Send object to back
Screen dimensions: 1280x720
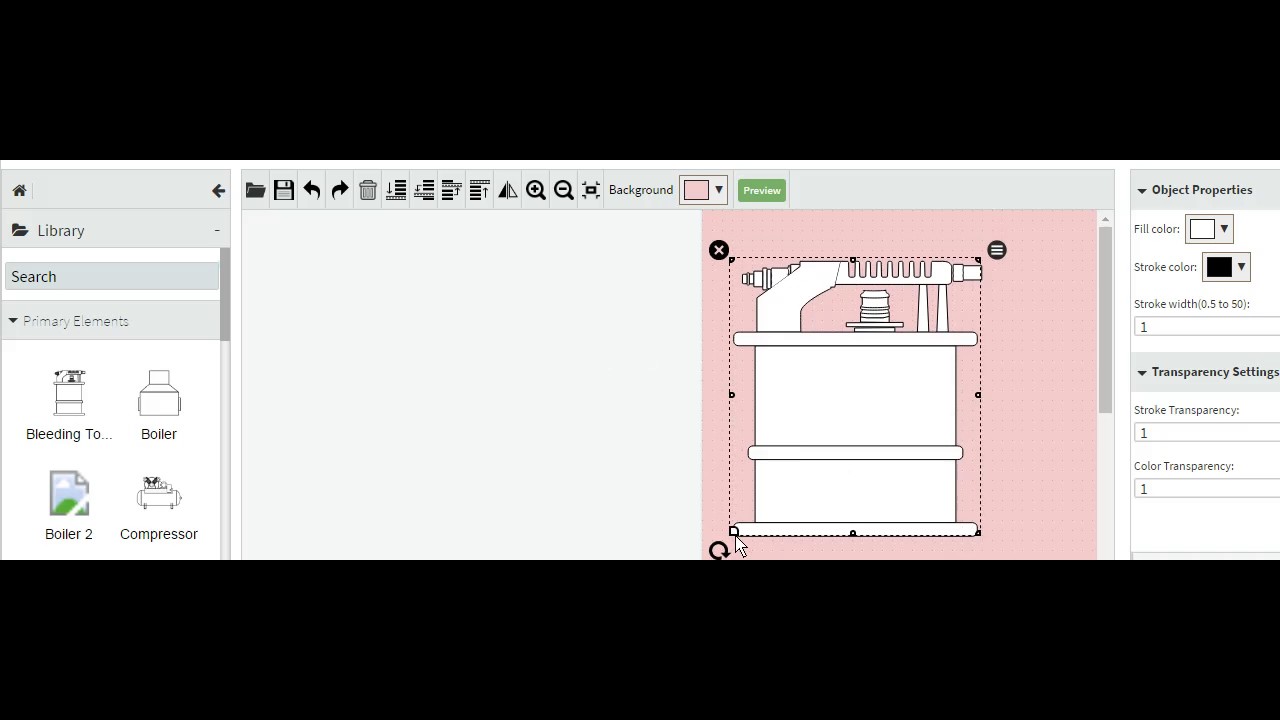396,190
